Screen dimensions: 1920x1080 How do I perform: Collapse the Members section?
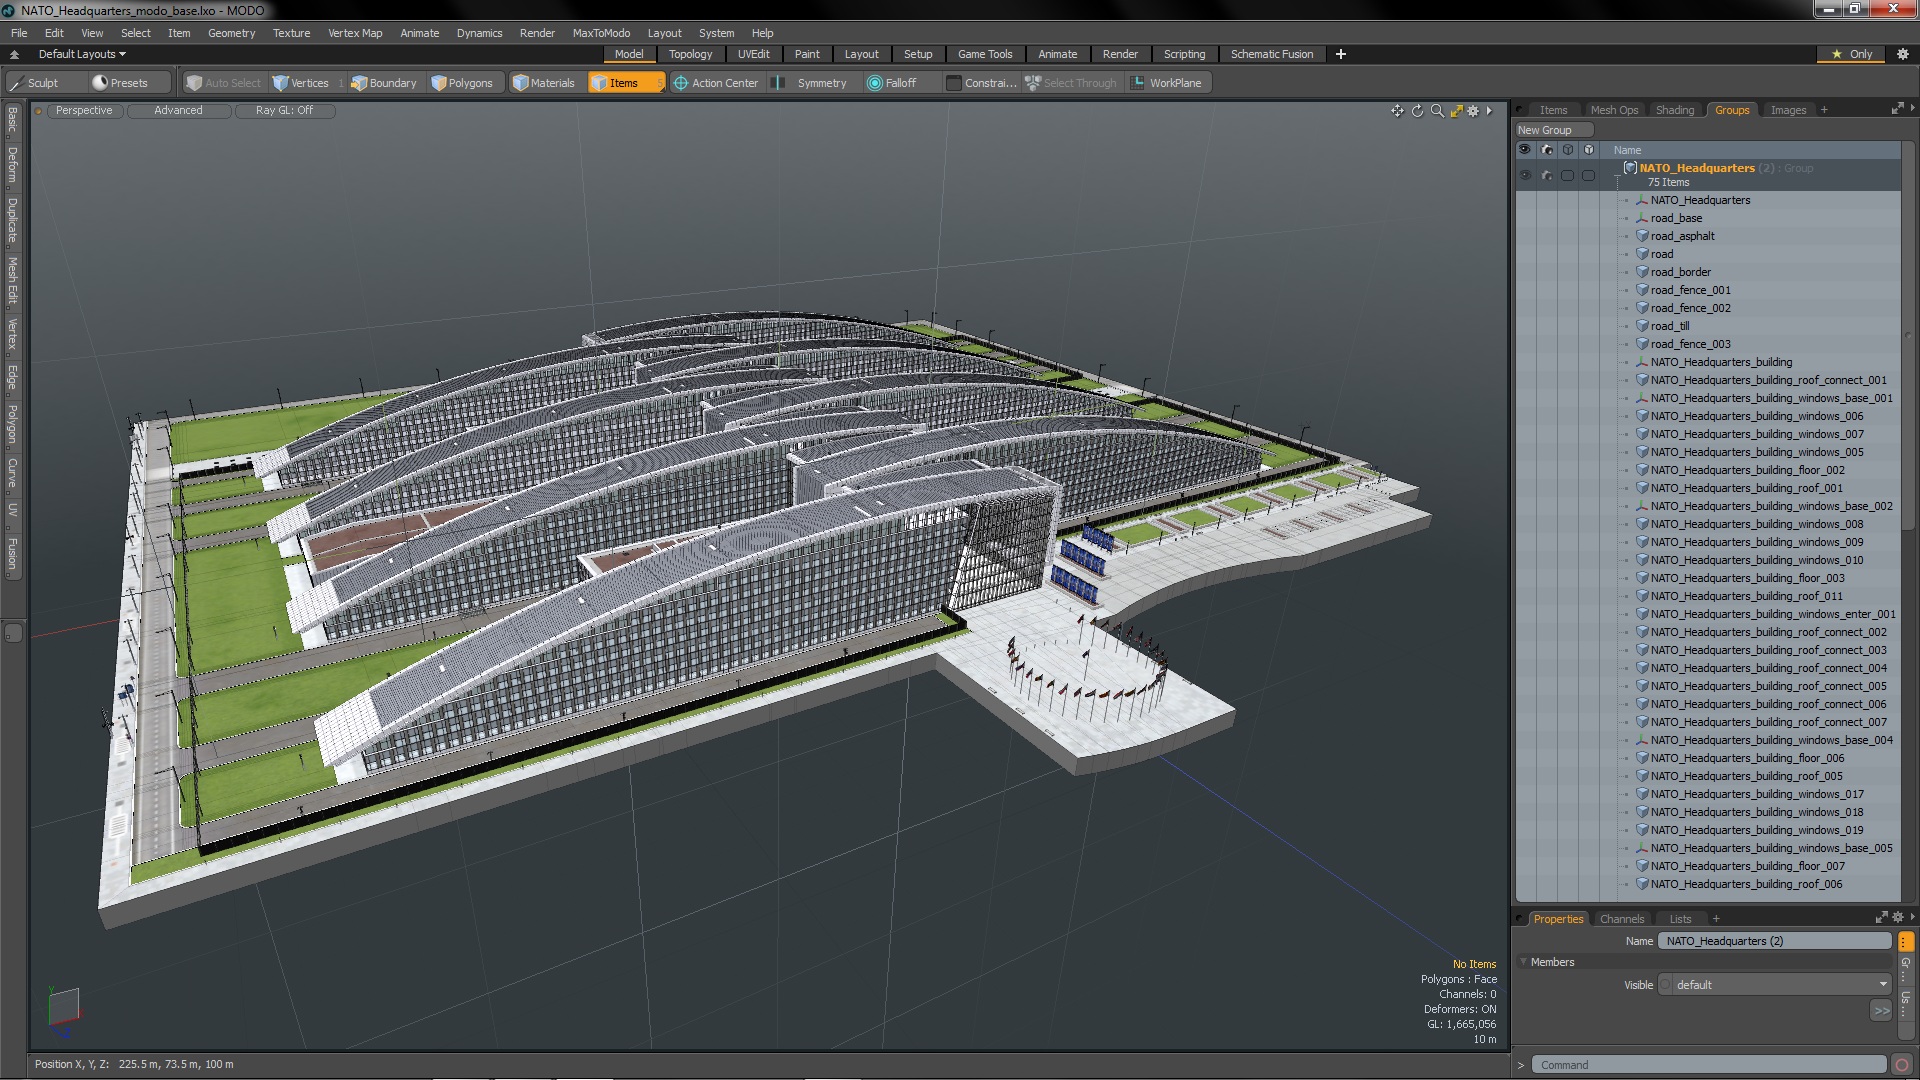[1523, 962]
